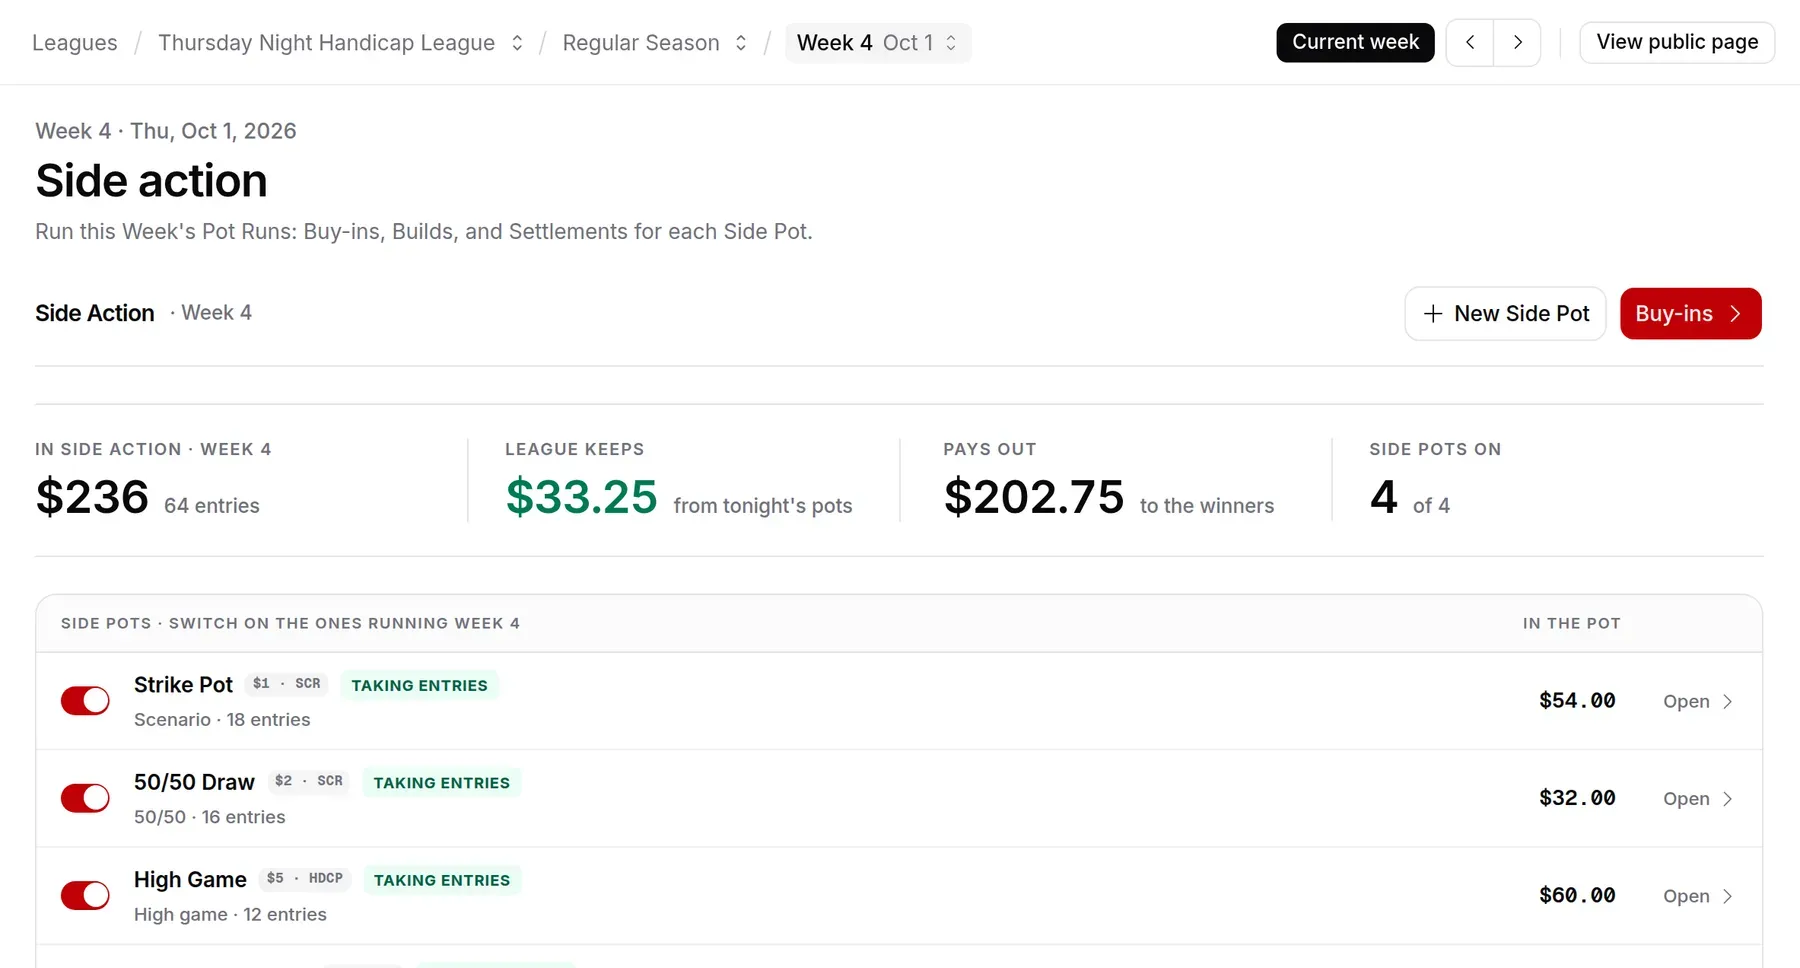This screenshot has width=1800, height=968.
Task: Click the Side action page heading
Action: [152, 181]
